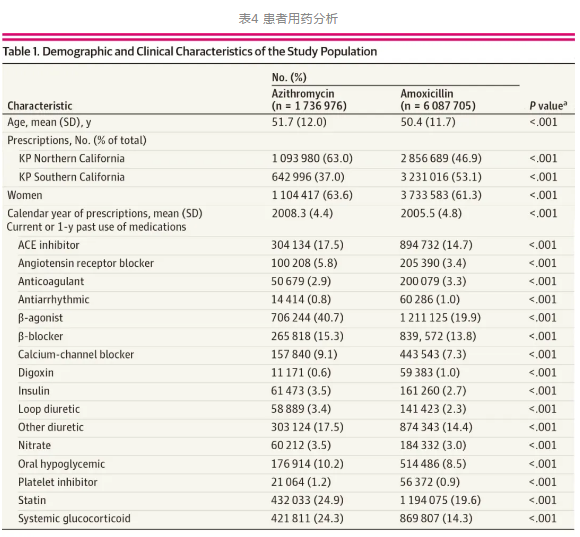The height and width of the screenshot is (537, 580).
Task: Click the Digoxin row label
Action: click(36, 372)
